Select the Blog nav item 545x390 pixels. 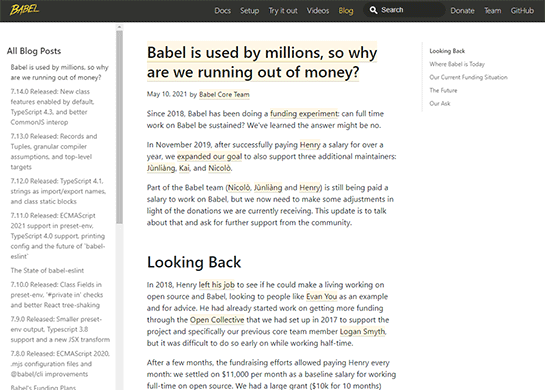click(346, 11)
